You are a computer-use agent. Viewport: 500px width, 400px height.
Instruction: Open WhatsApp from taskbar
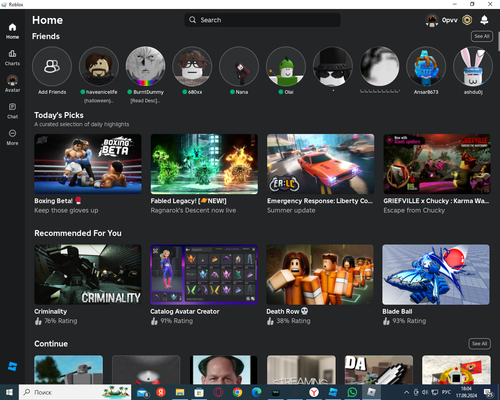(352, 392)
